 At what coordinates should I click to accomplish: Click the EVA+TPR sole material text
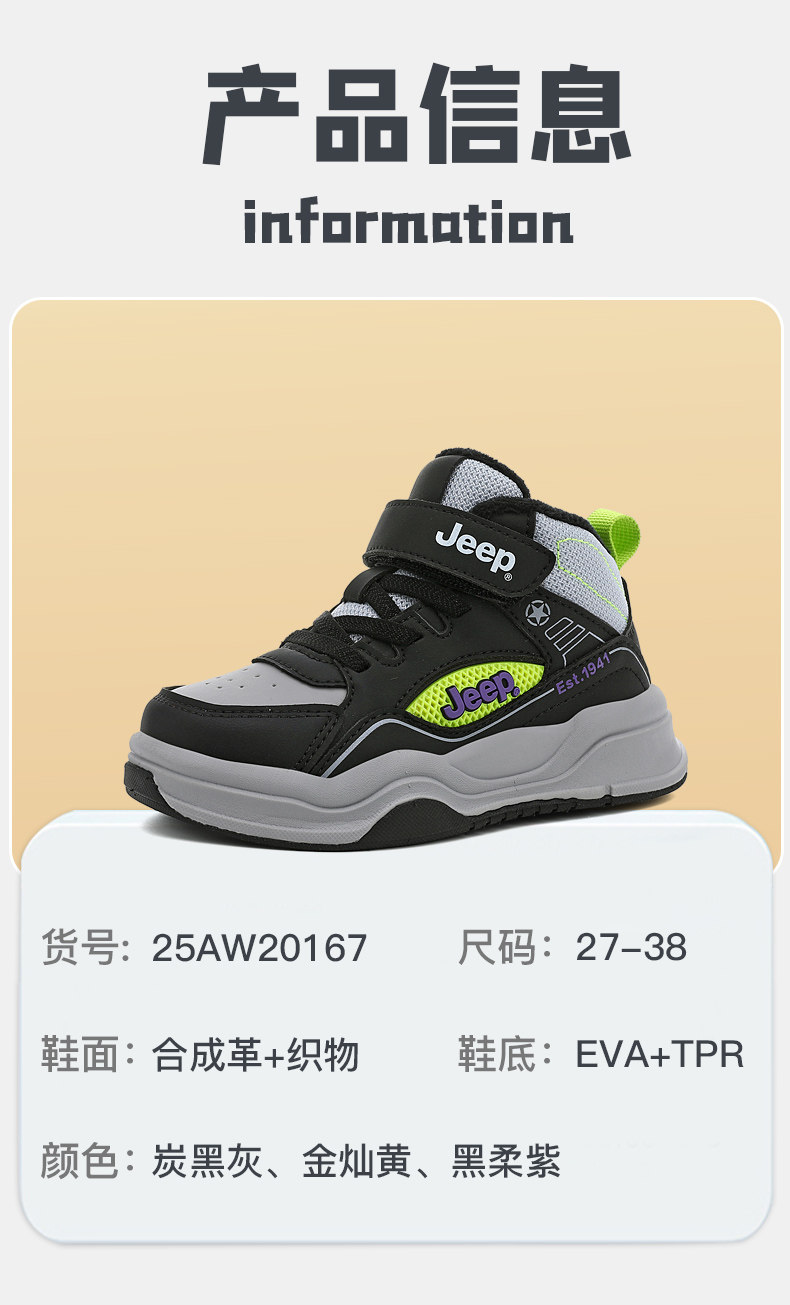660,1055
